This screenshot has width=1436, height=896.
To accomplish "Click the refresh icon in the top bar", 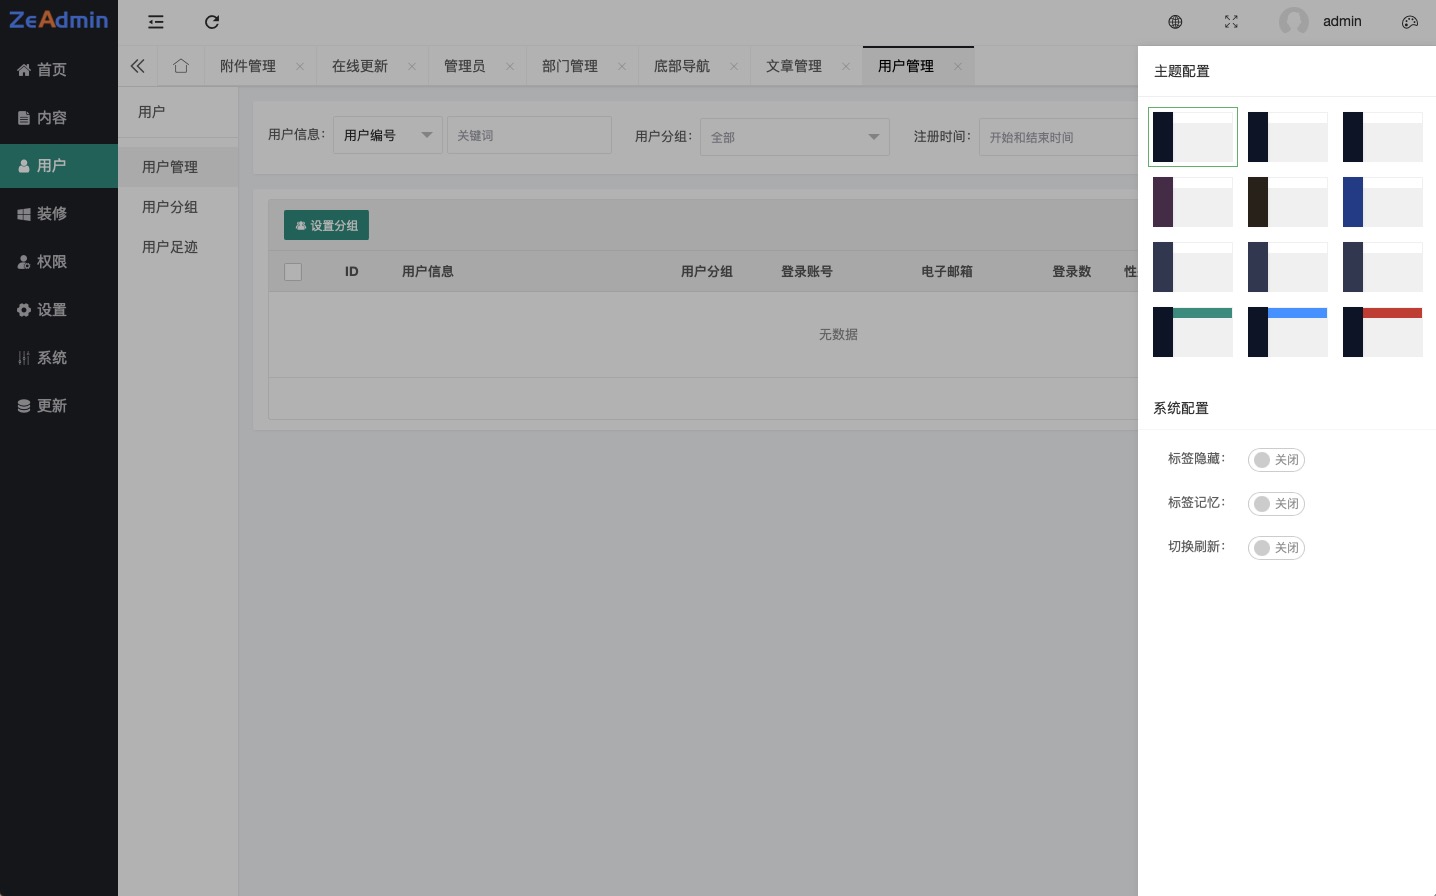I will click(212, 22).
